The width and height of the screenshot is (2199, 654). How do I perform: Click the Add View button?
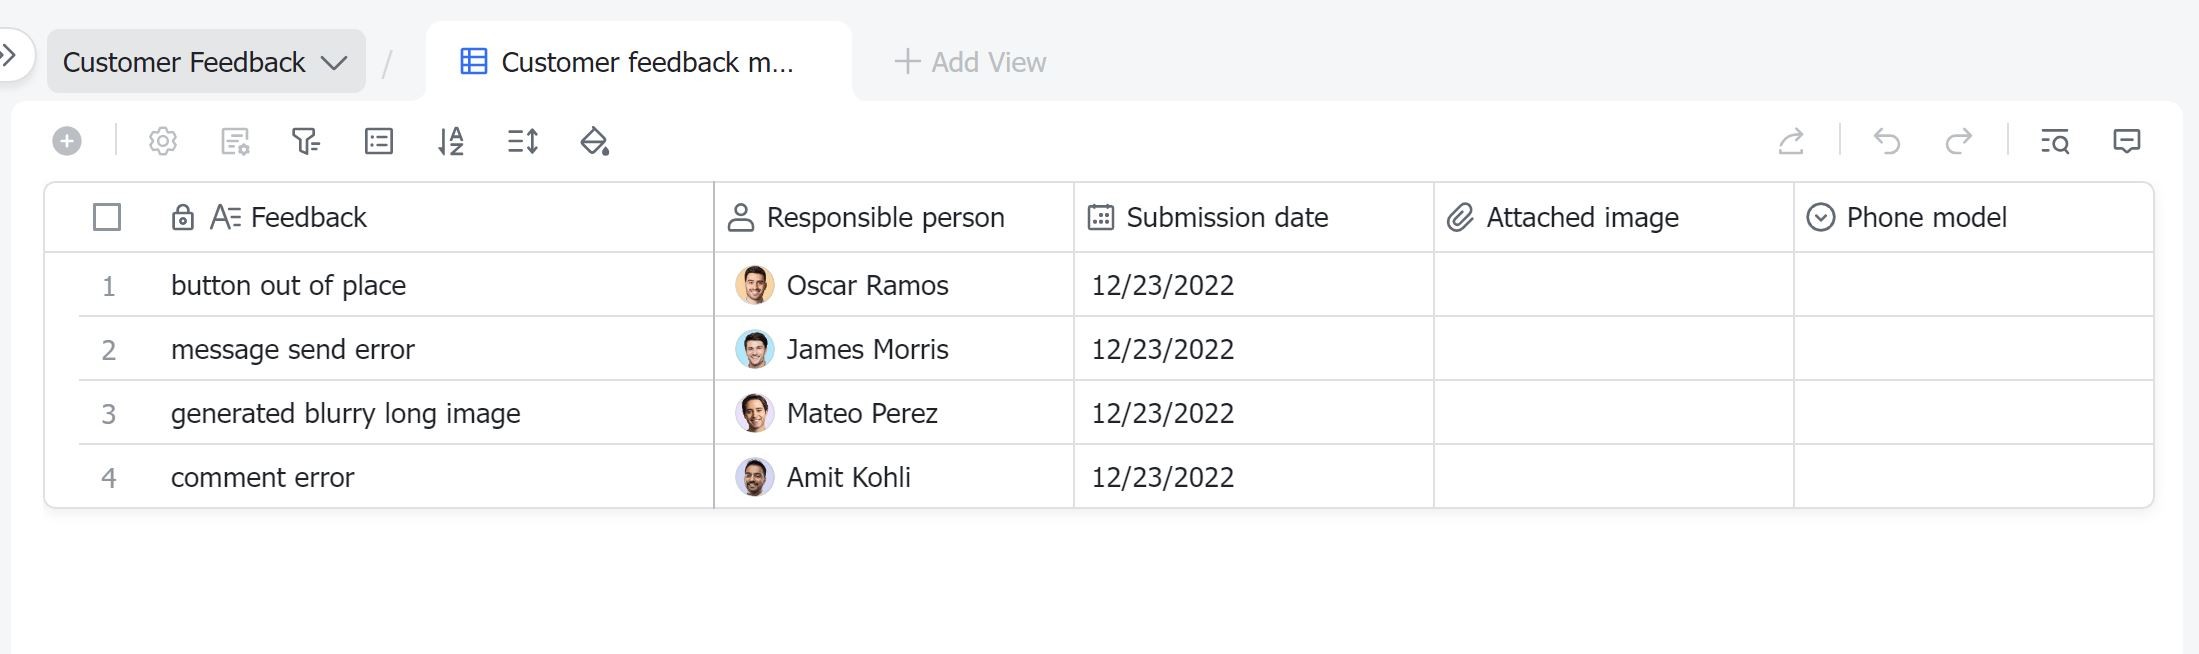click(x=970, y=62)
